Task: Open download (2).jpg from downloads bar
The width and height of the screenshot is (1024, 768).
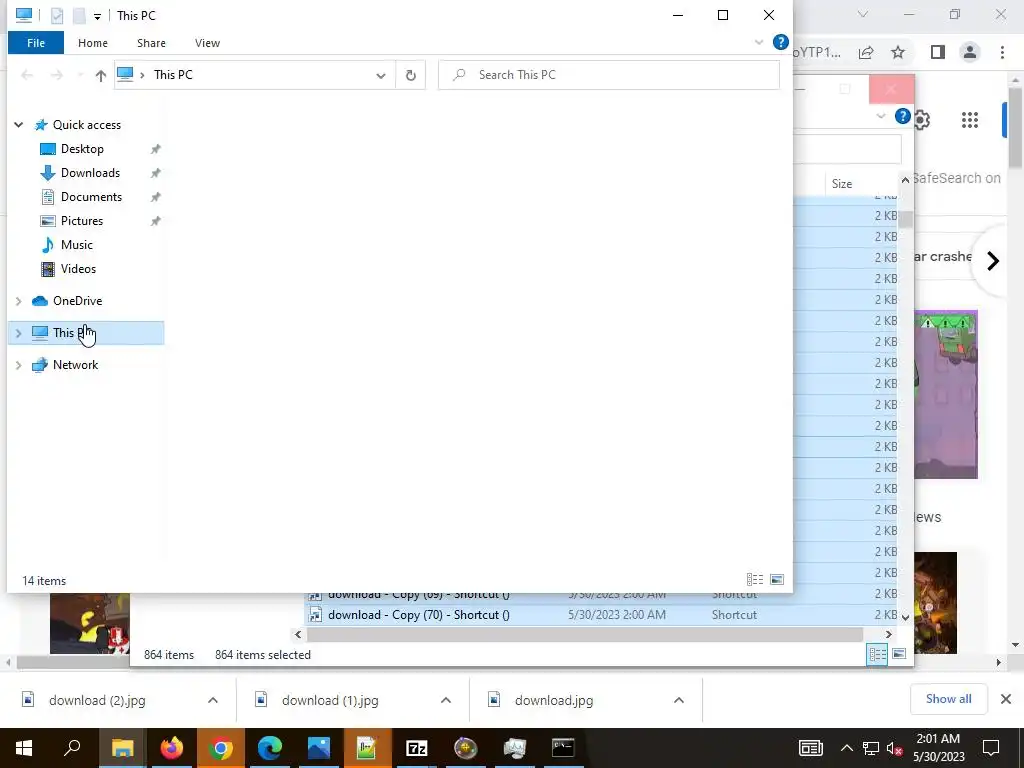Action: [x=97, y=701]
